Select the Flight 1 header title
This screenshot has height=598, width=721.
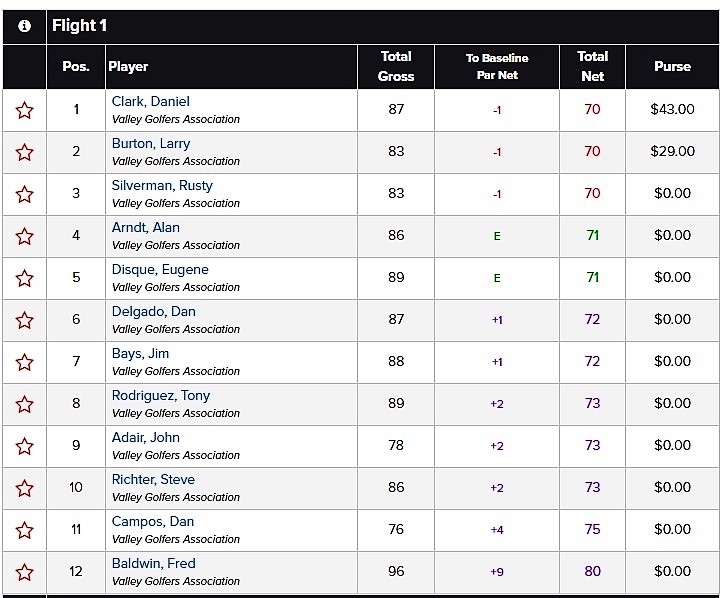[79, 26]
